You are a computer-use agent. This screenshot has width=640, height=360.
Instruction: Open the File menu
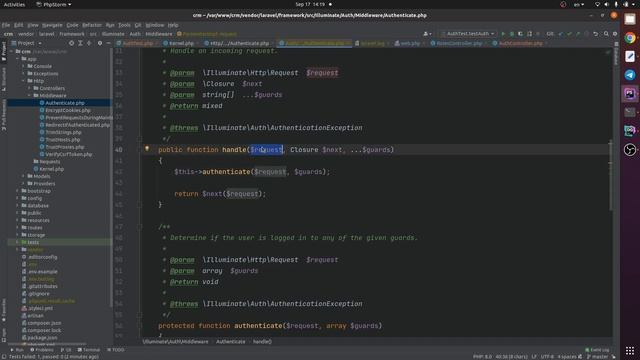[6, 25]
